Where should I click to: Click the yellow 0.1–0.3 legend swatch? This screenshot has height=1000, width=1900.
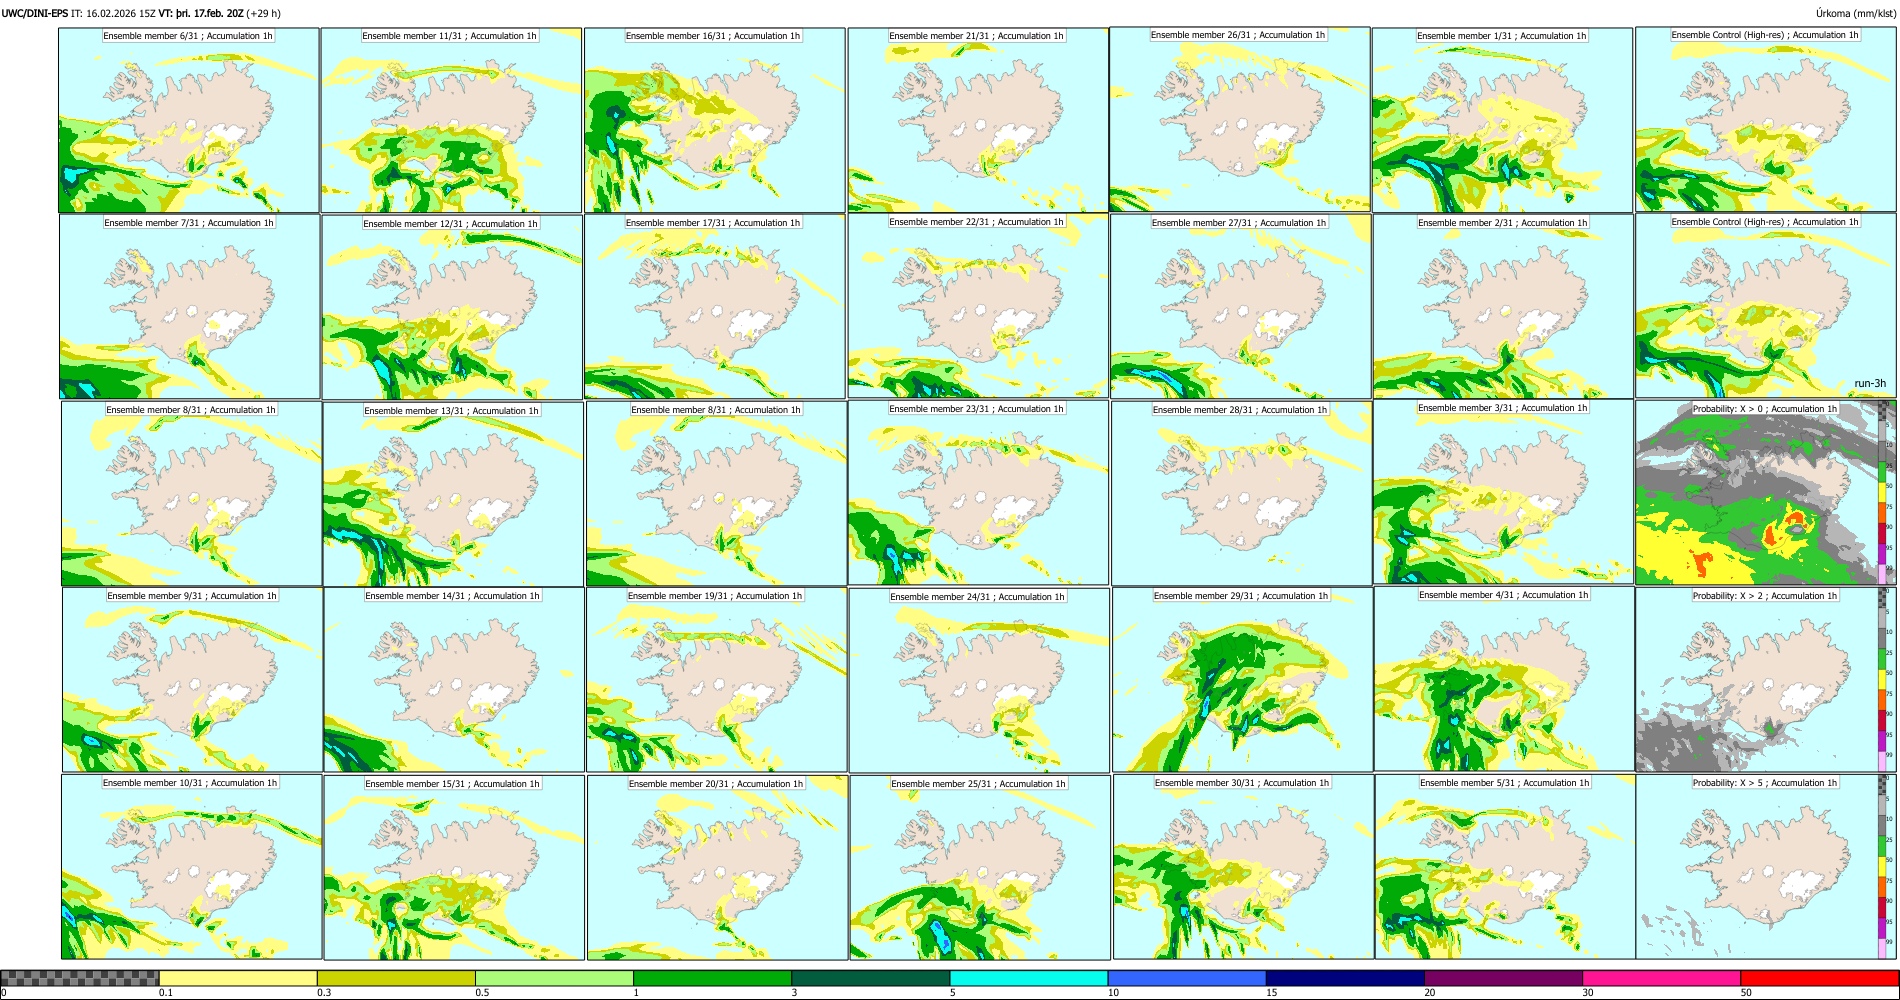tap(238, 978)
